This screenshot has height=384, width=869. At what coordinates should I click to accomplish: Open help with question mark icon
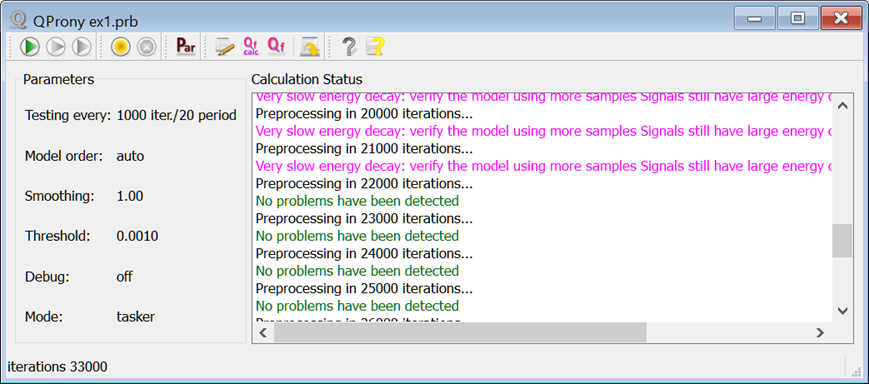point(349,47)
